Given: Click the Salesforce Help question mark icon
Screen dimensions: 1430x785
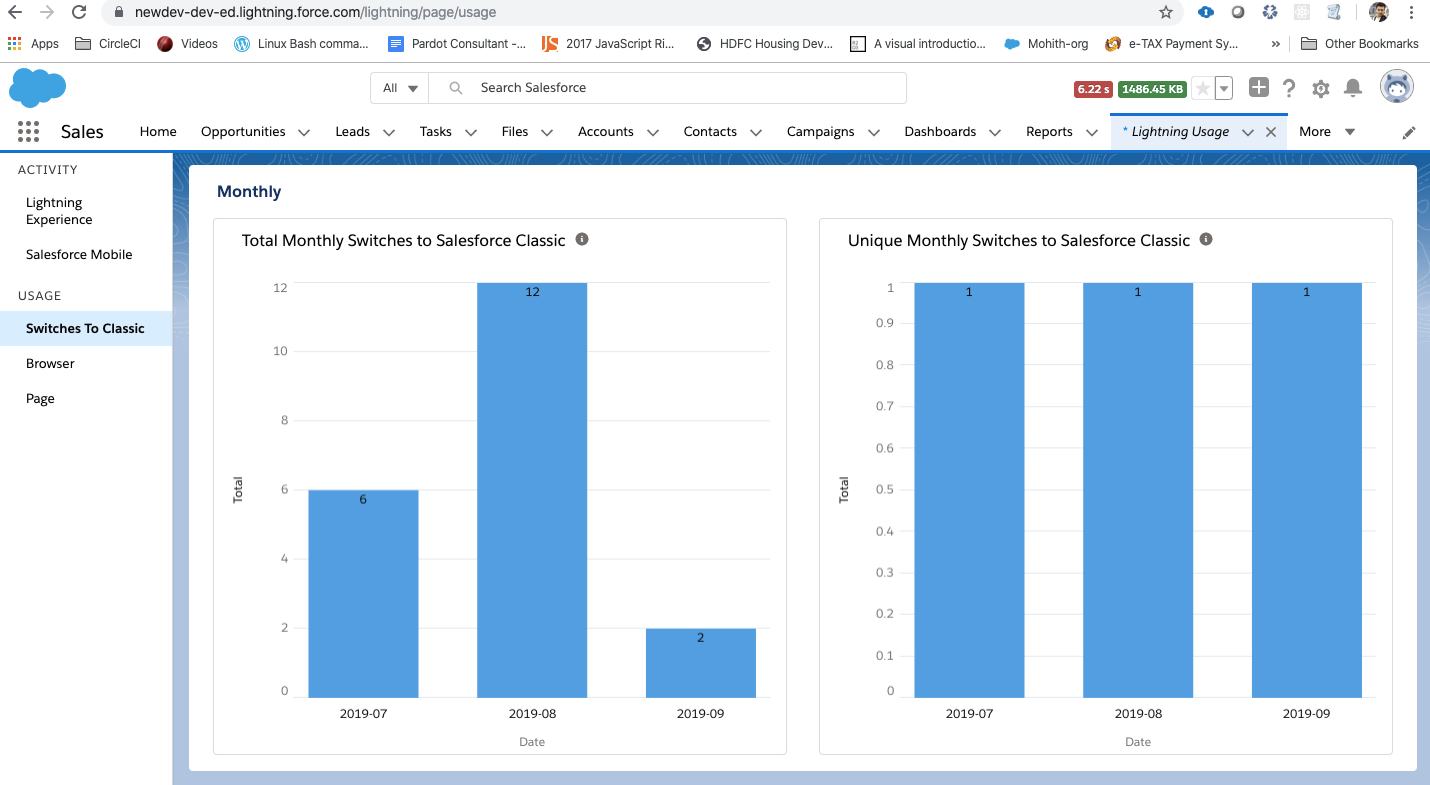Looking at the screenshot, I should (x=1288, y=88).
